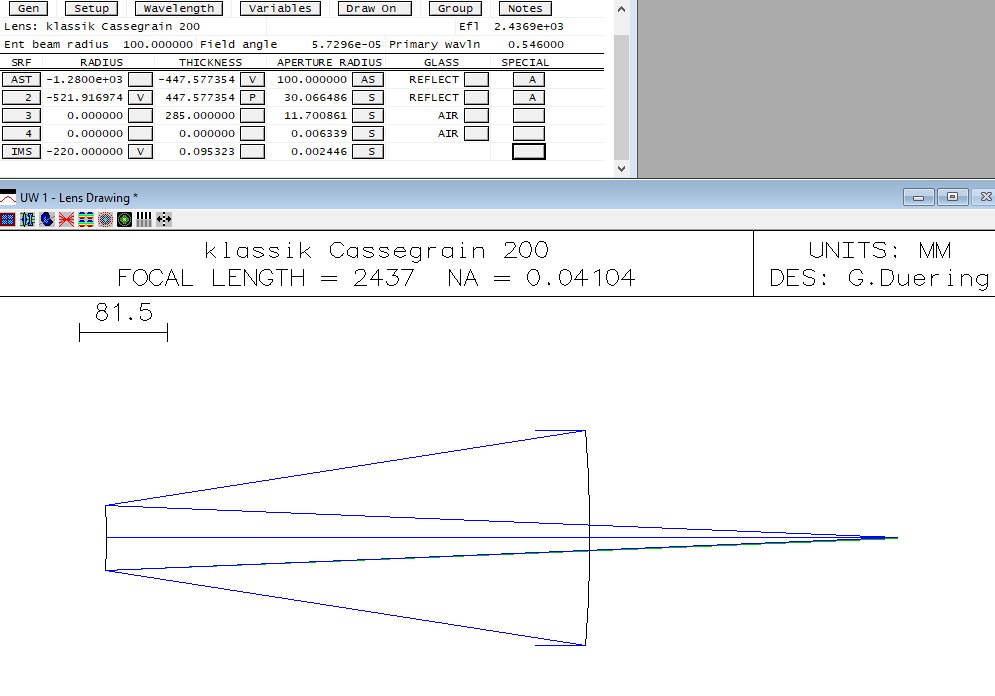Edit the Primary wavln 0.546000 value
995x696 pixels.
click(x=536, y=44)
